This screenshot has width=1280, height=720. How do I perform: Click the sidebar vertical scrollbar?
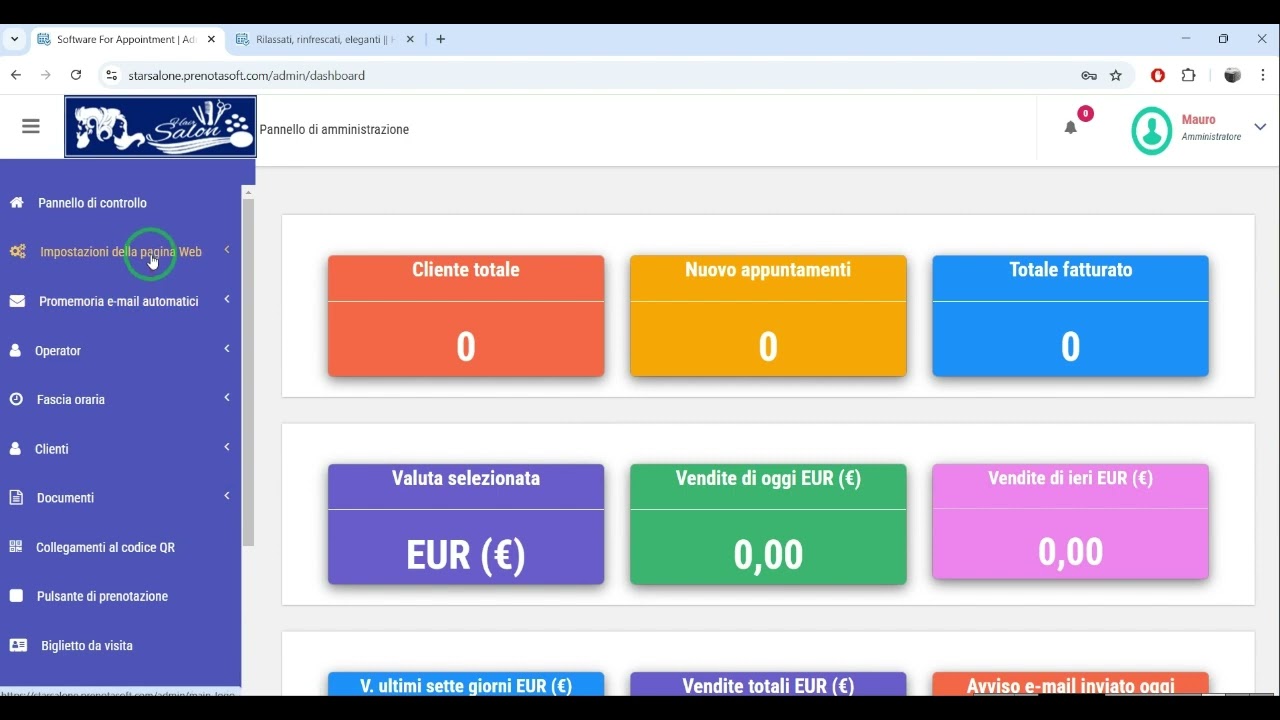coord(248,372)
